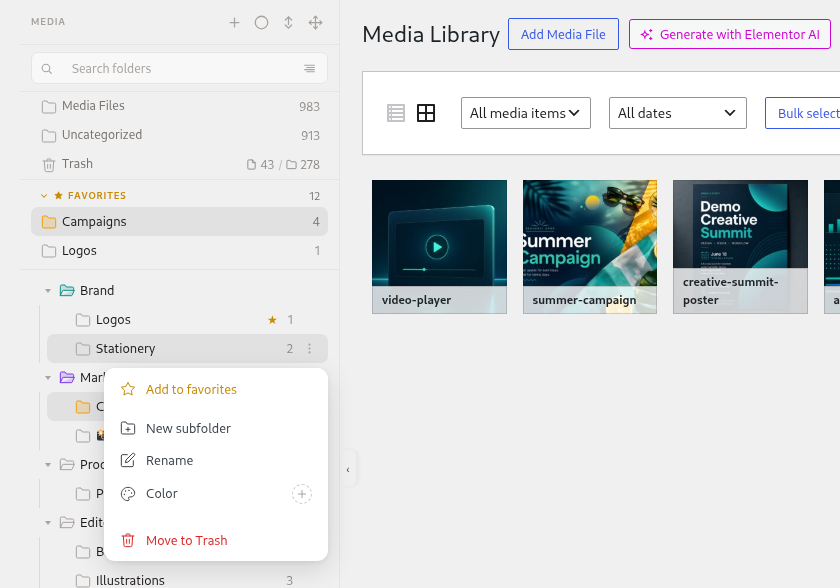Open the creative-summit-poster thumbnail
840x588 pixels.
[x=740, y=247]
